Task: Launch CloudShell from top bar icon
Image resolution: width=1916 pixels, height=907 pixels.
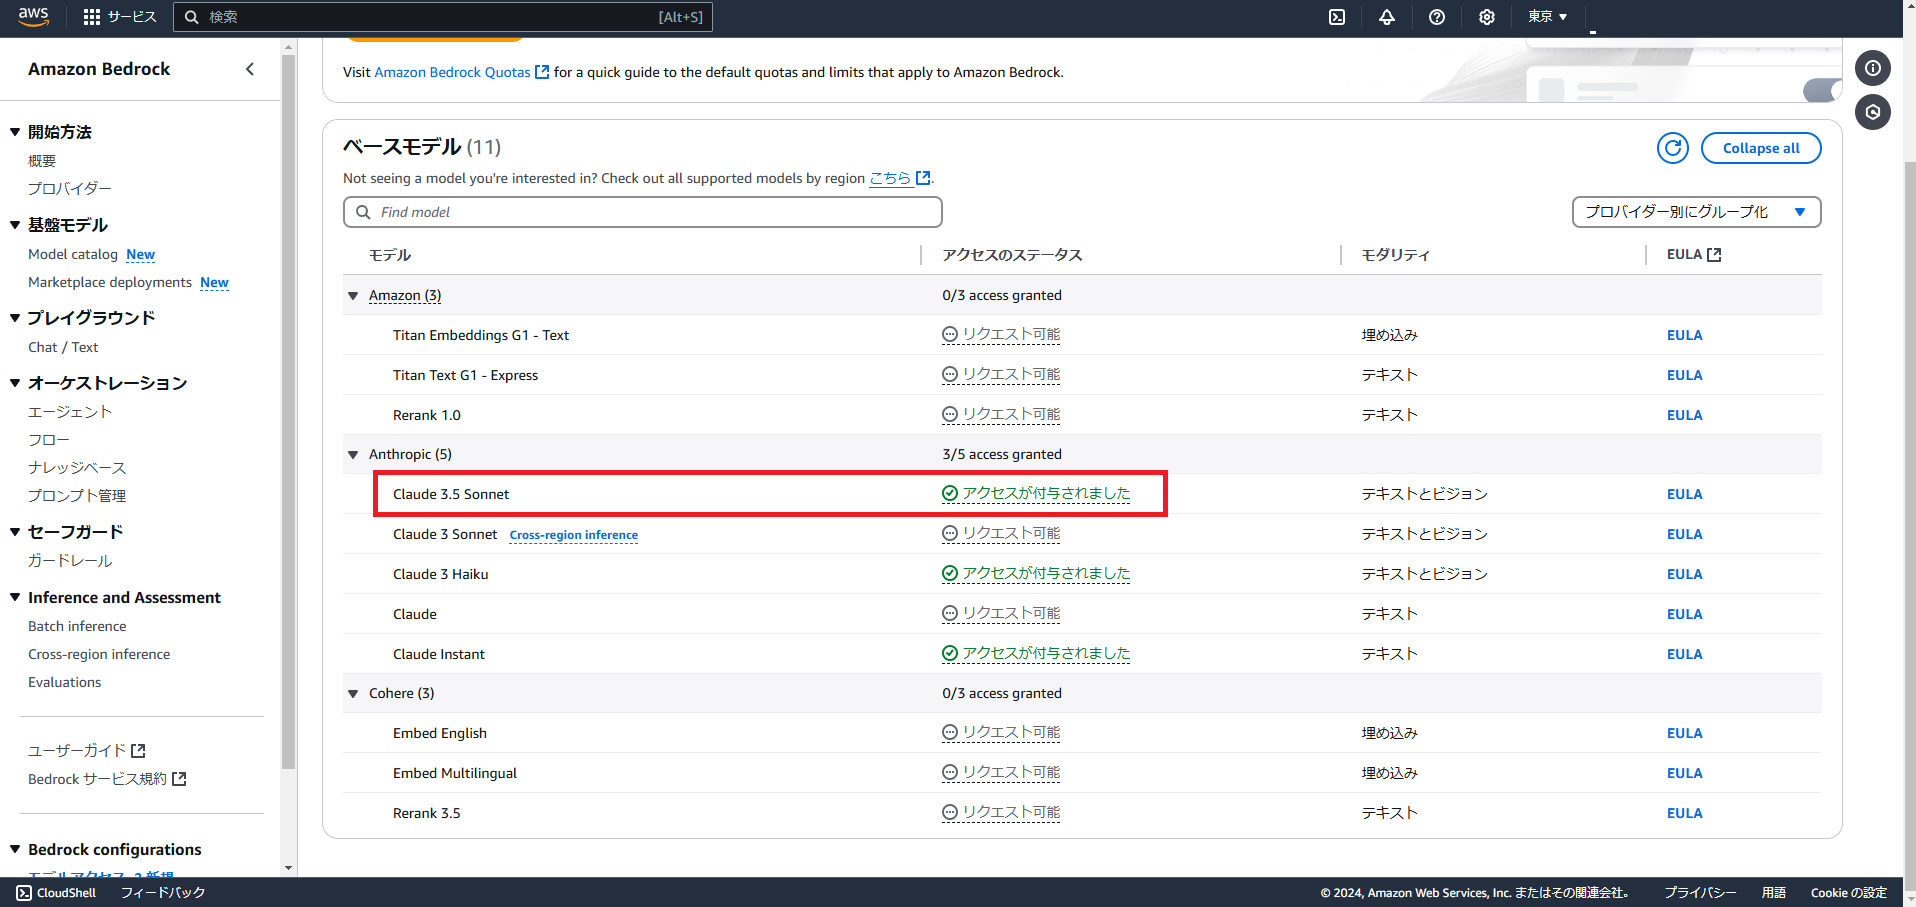Action: pyautogui.click(x=1337, y=17)
